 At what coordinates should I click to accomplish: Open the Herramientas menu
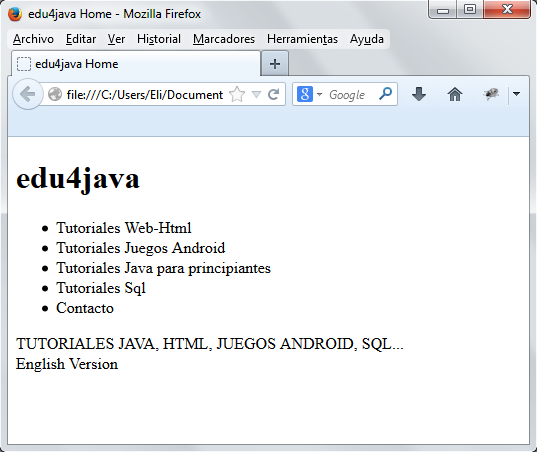(x=302, y=39)
